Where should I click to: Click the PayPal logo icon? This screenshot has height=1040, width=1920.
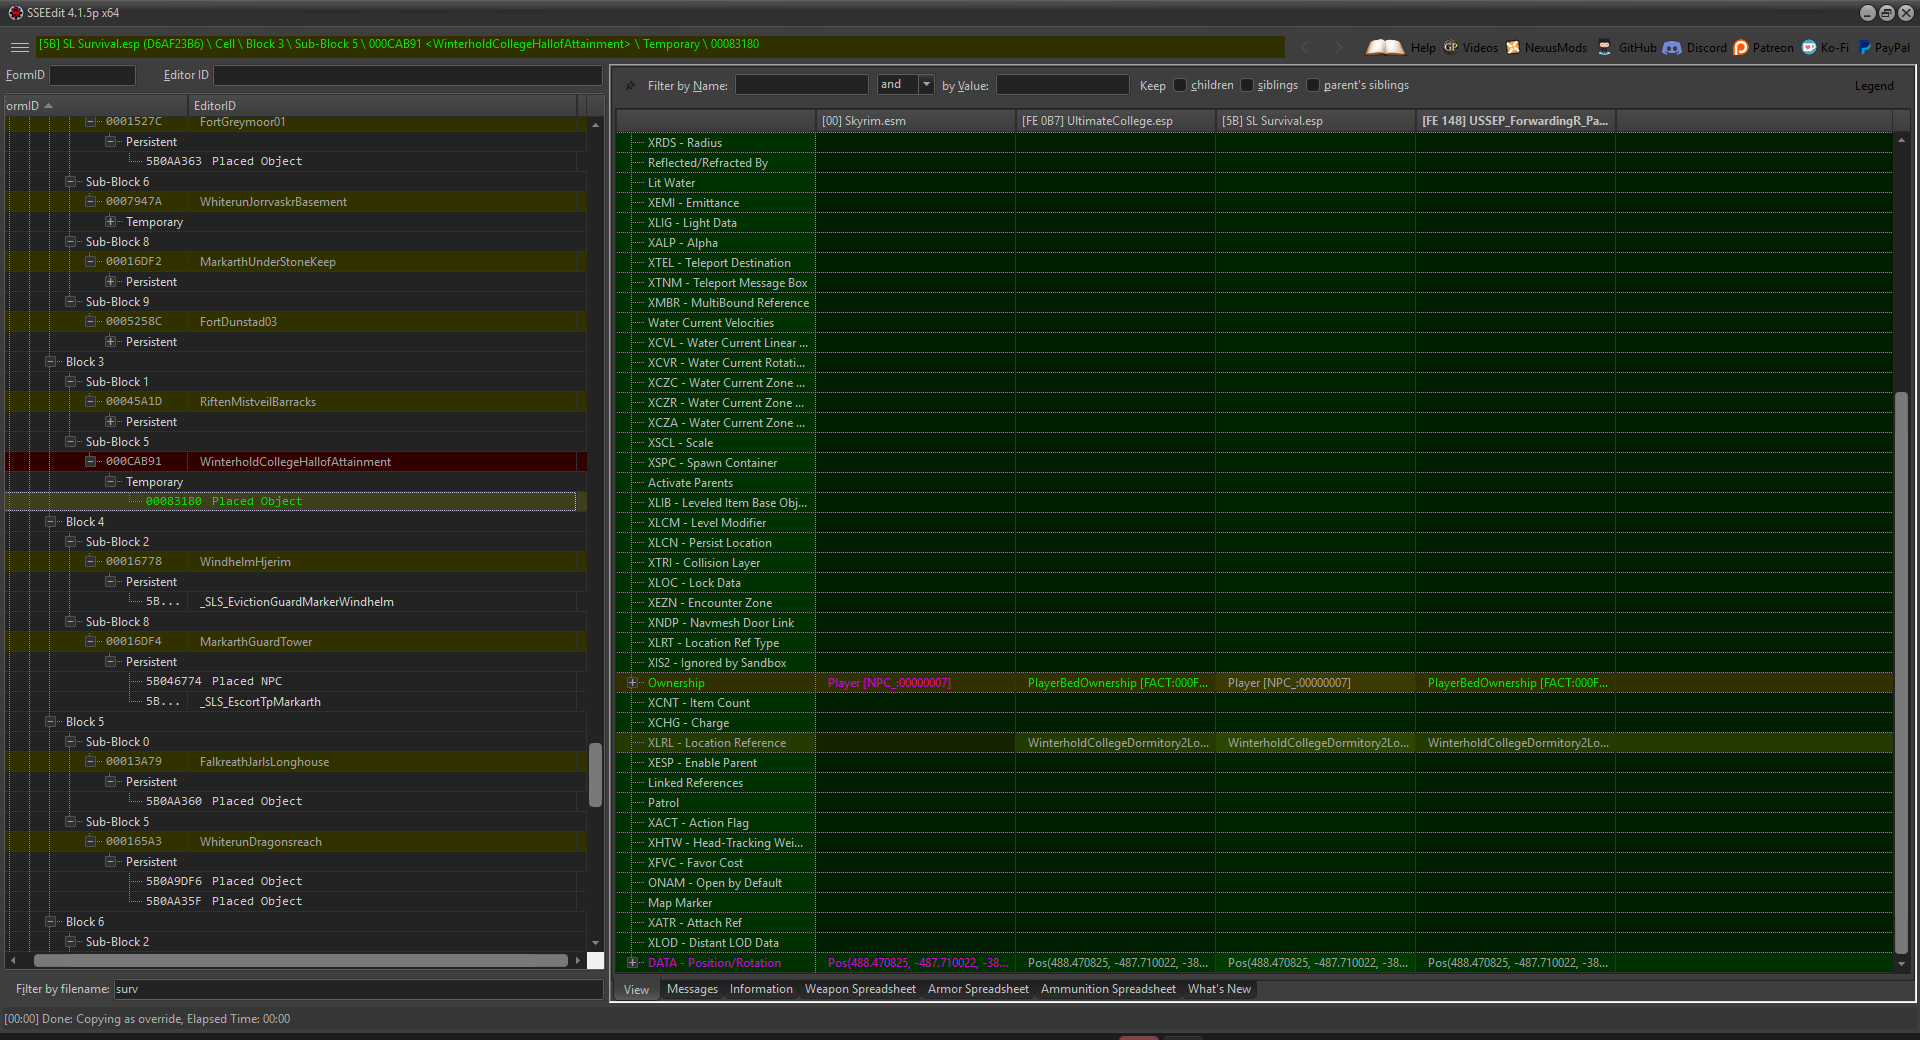[1865, 47]
